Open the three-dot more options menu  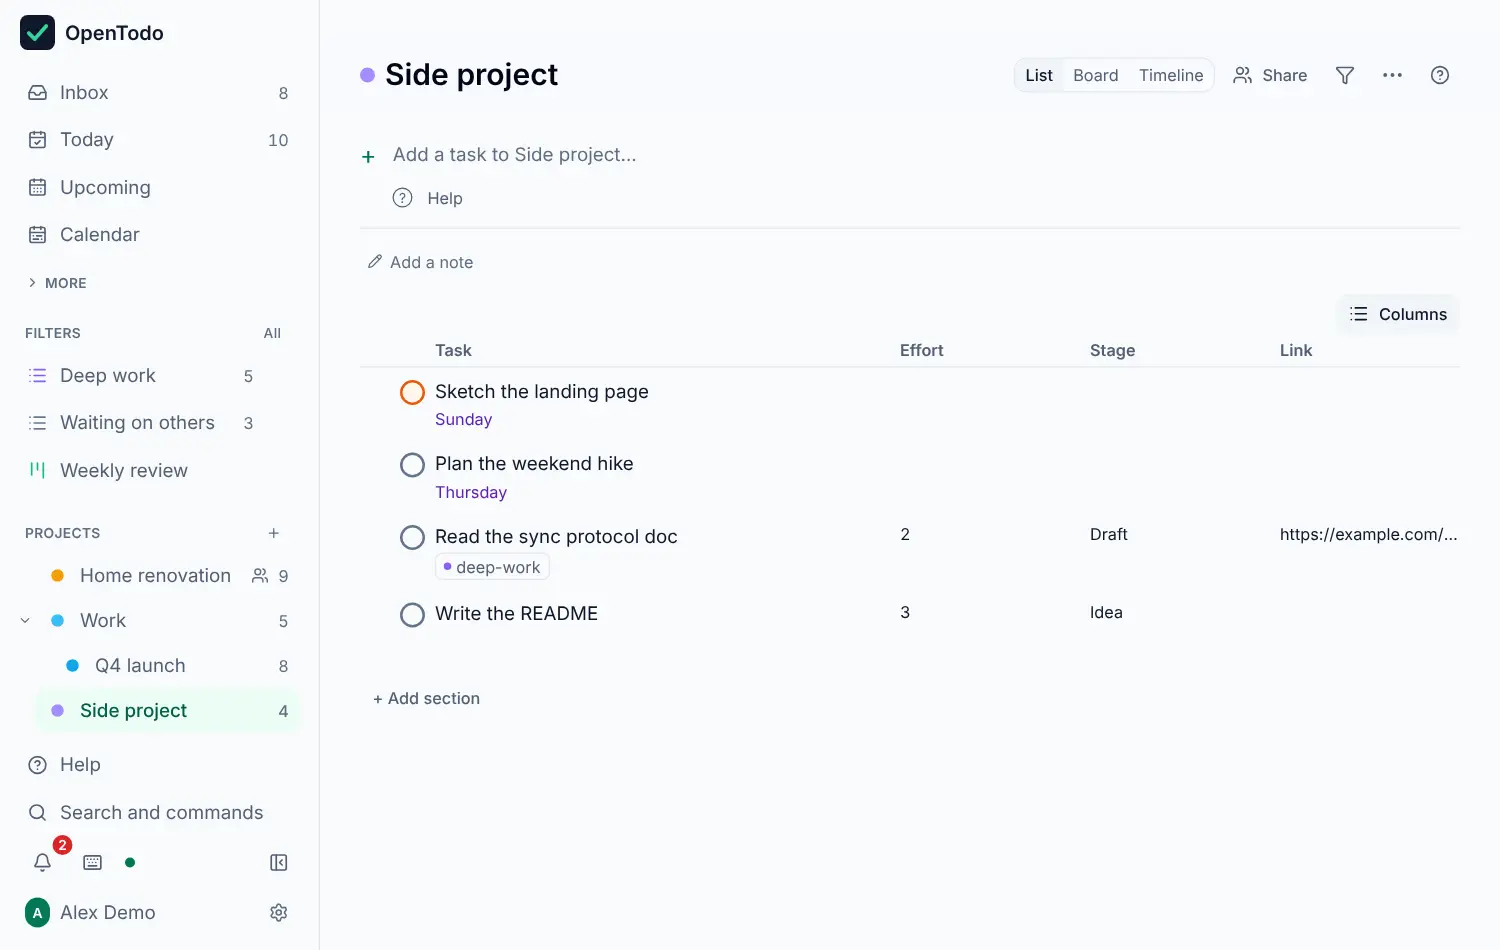point(1392,75)
